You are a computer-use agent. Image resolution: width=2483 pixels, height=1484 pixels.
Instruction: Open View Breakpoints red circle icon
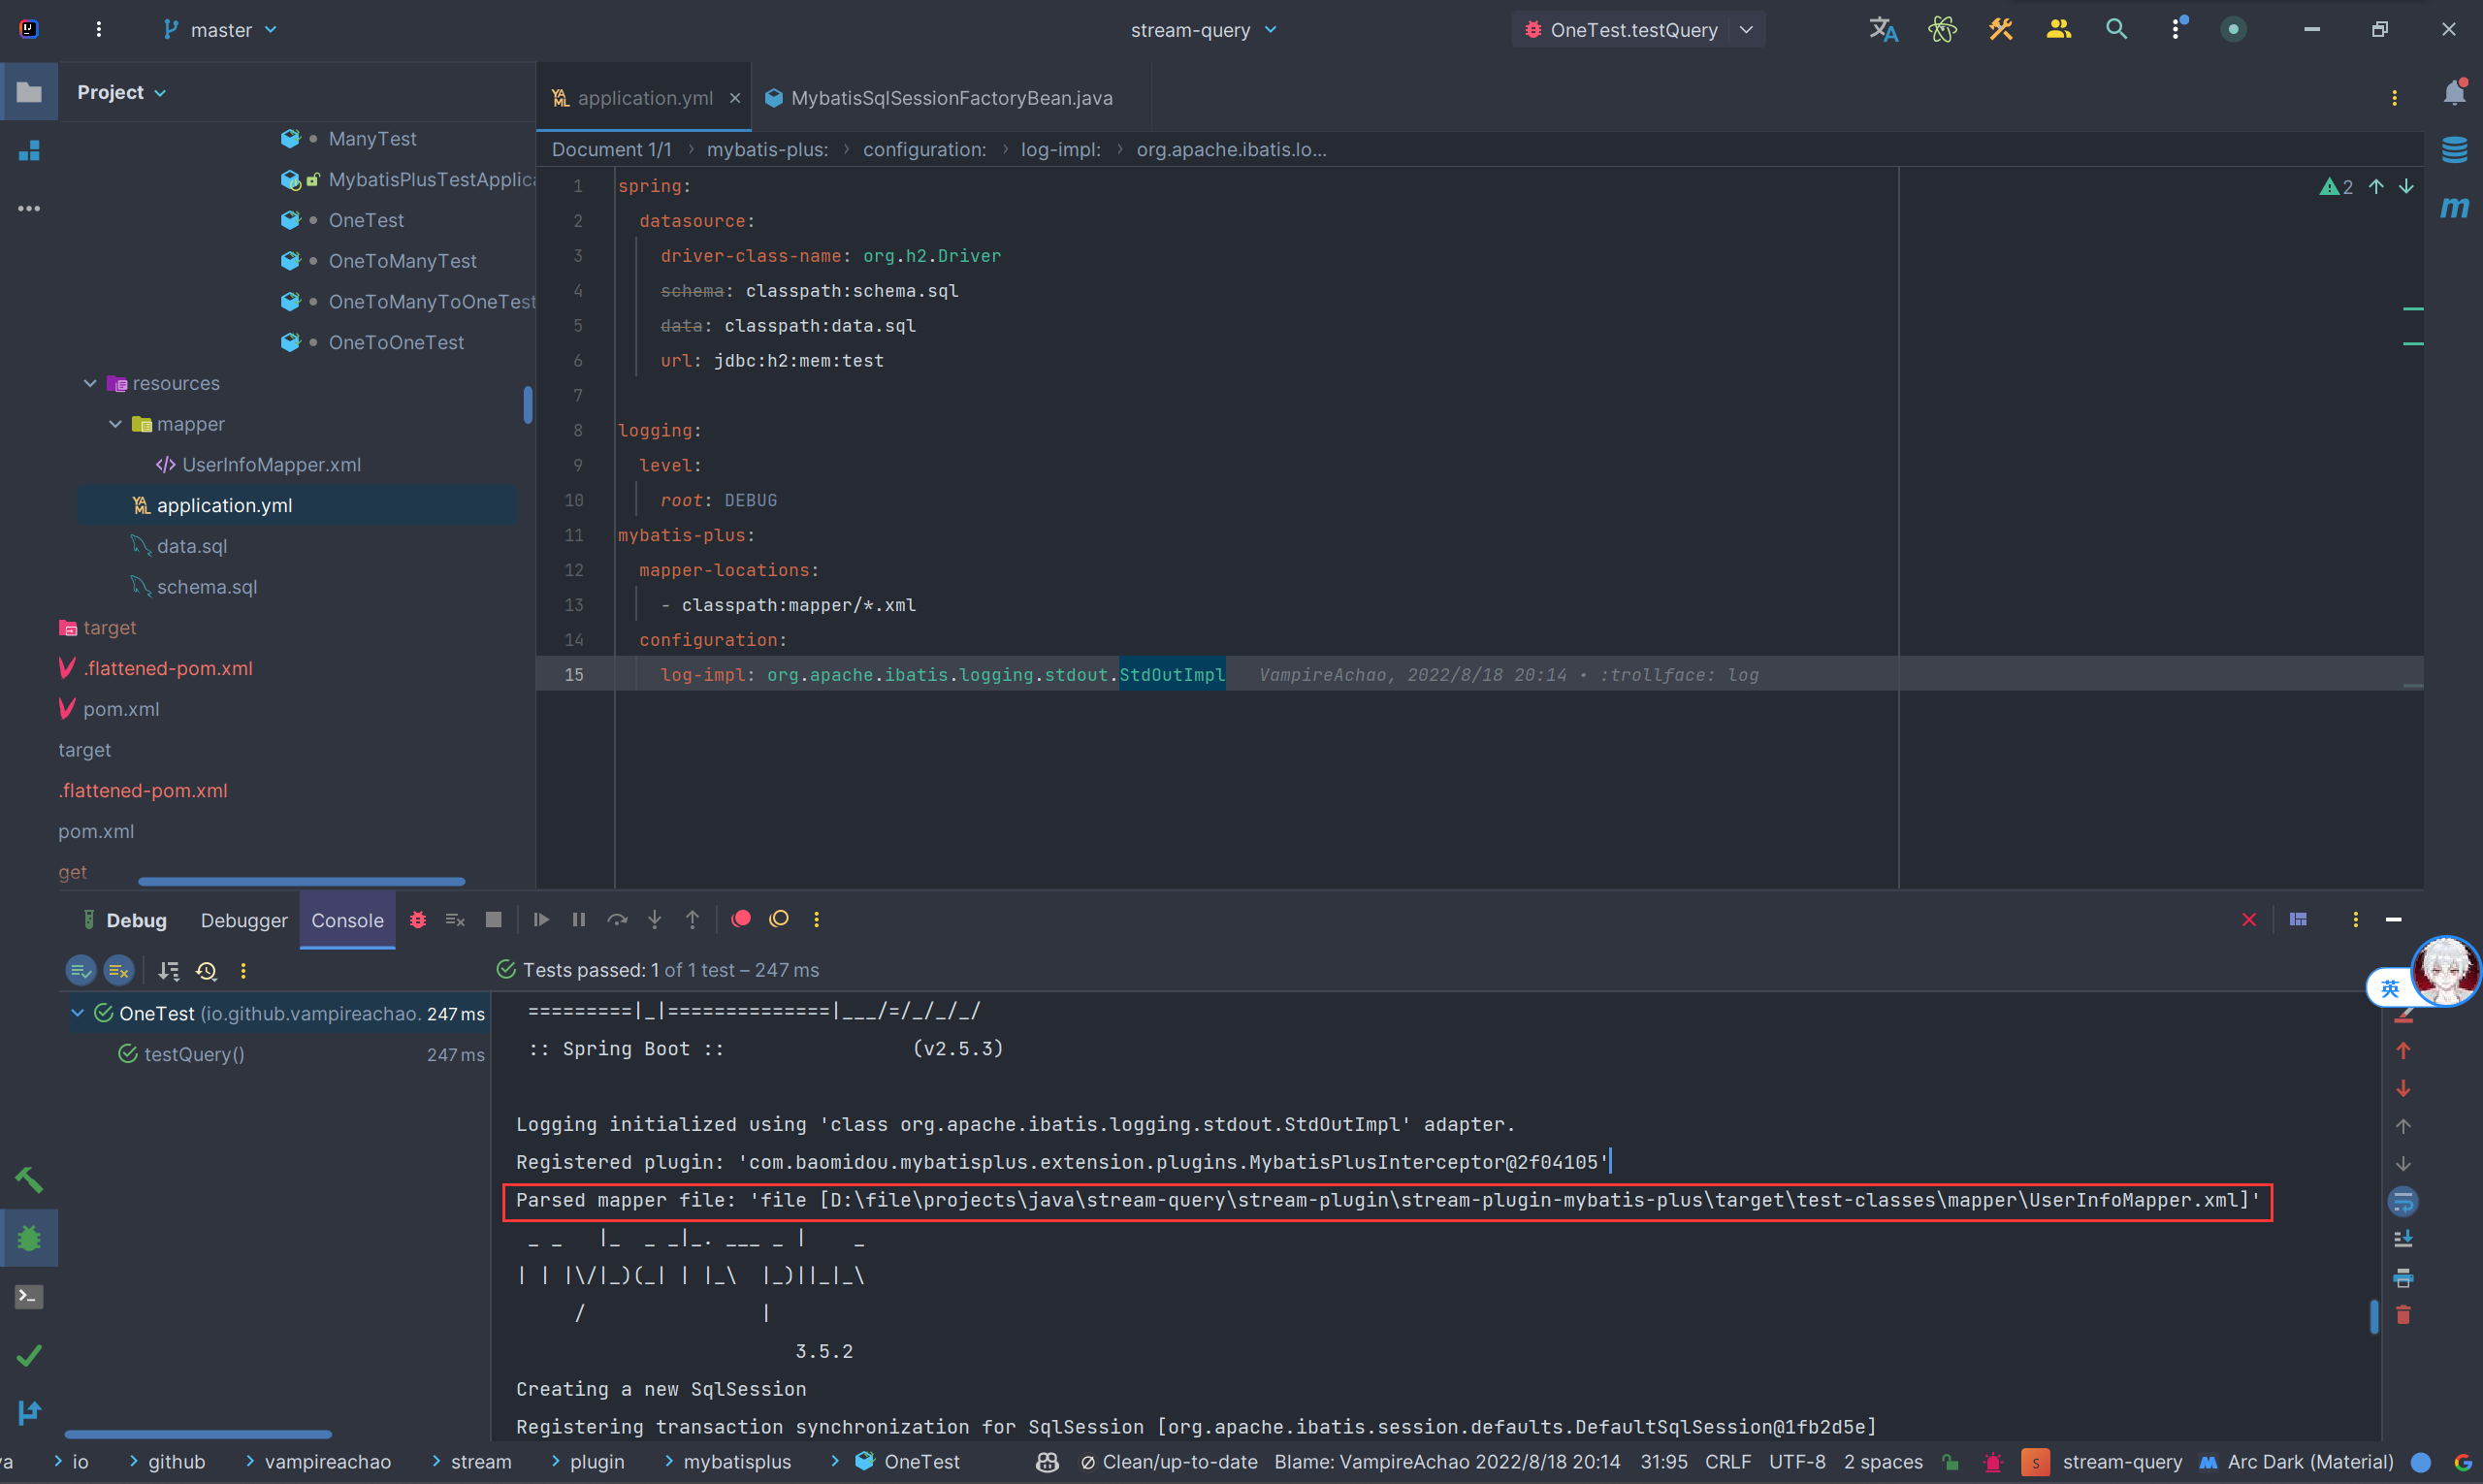[x=741, y=919]
